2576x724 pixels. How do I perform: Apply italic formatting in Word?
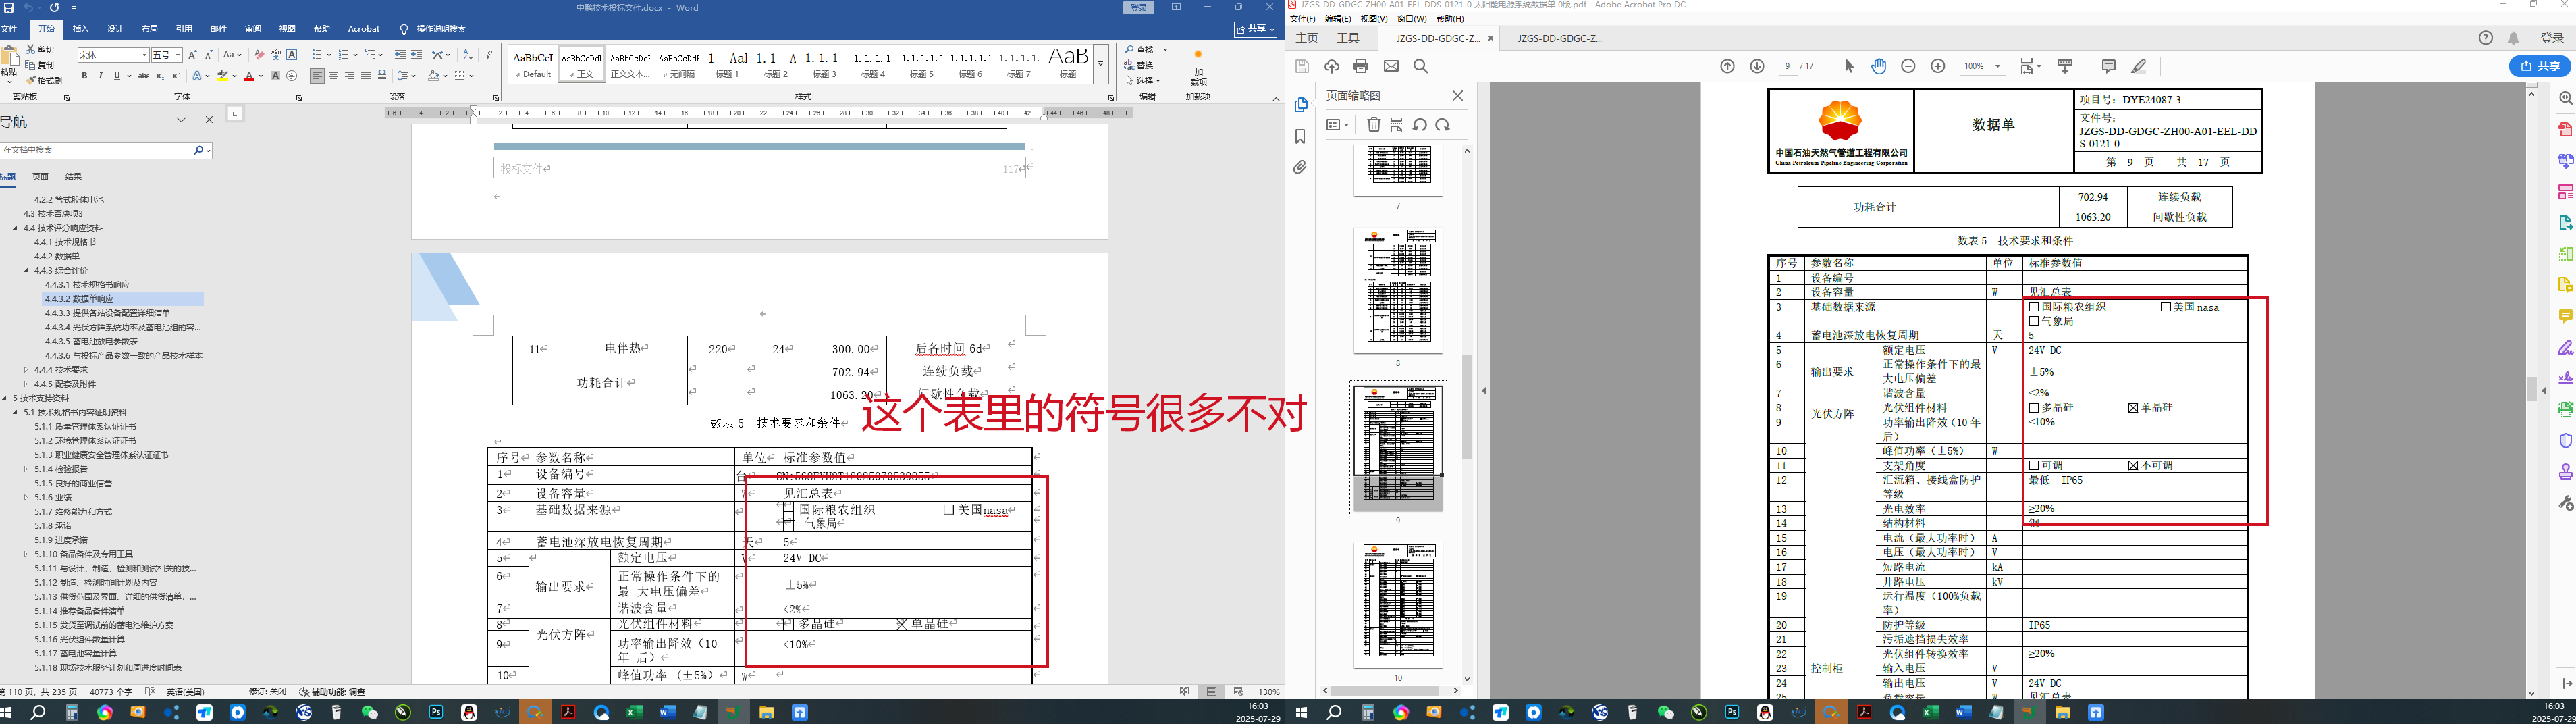[101, 76]
